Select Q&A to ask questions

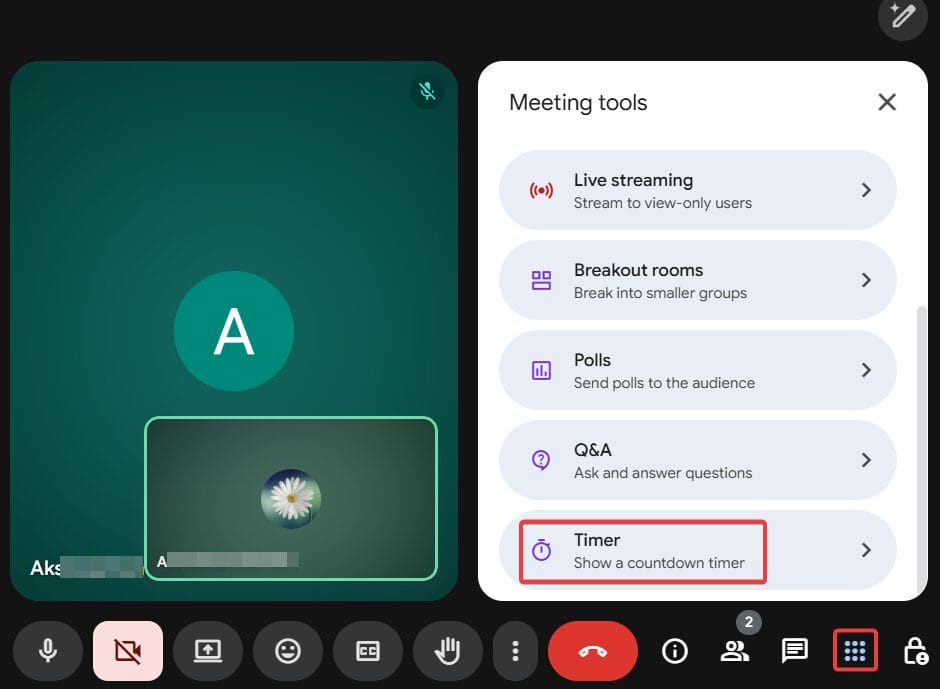click(697, 460)
